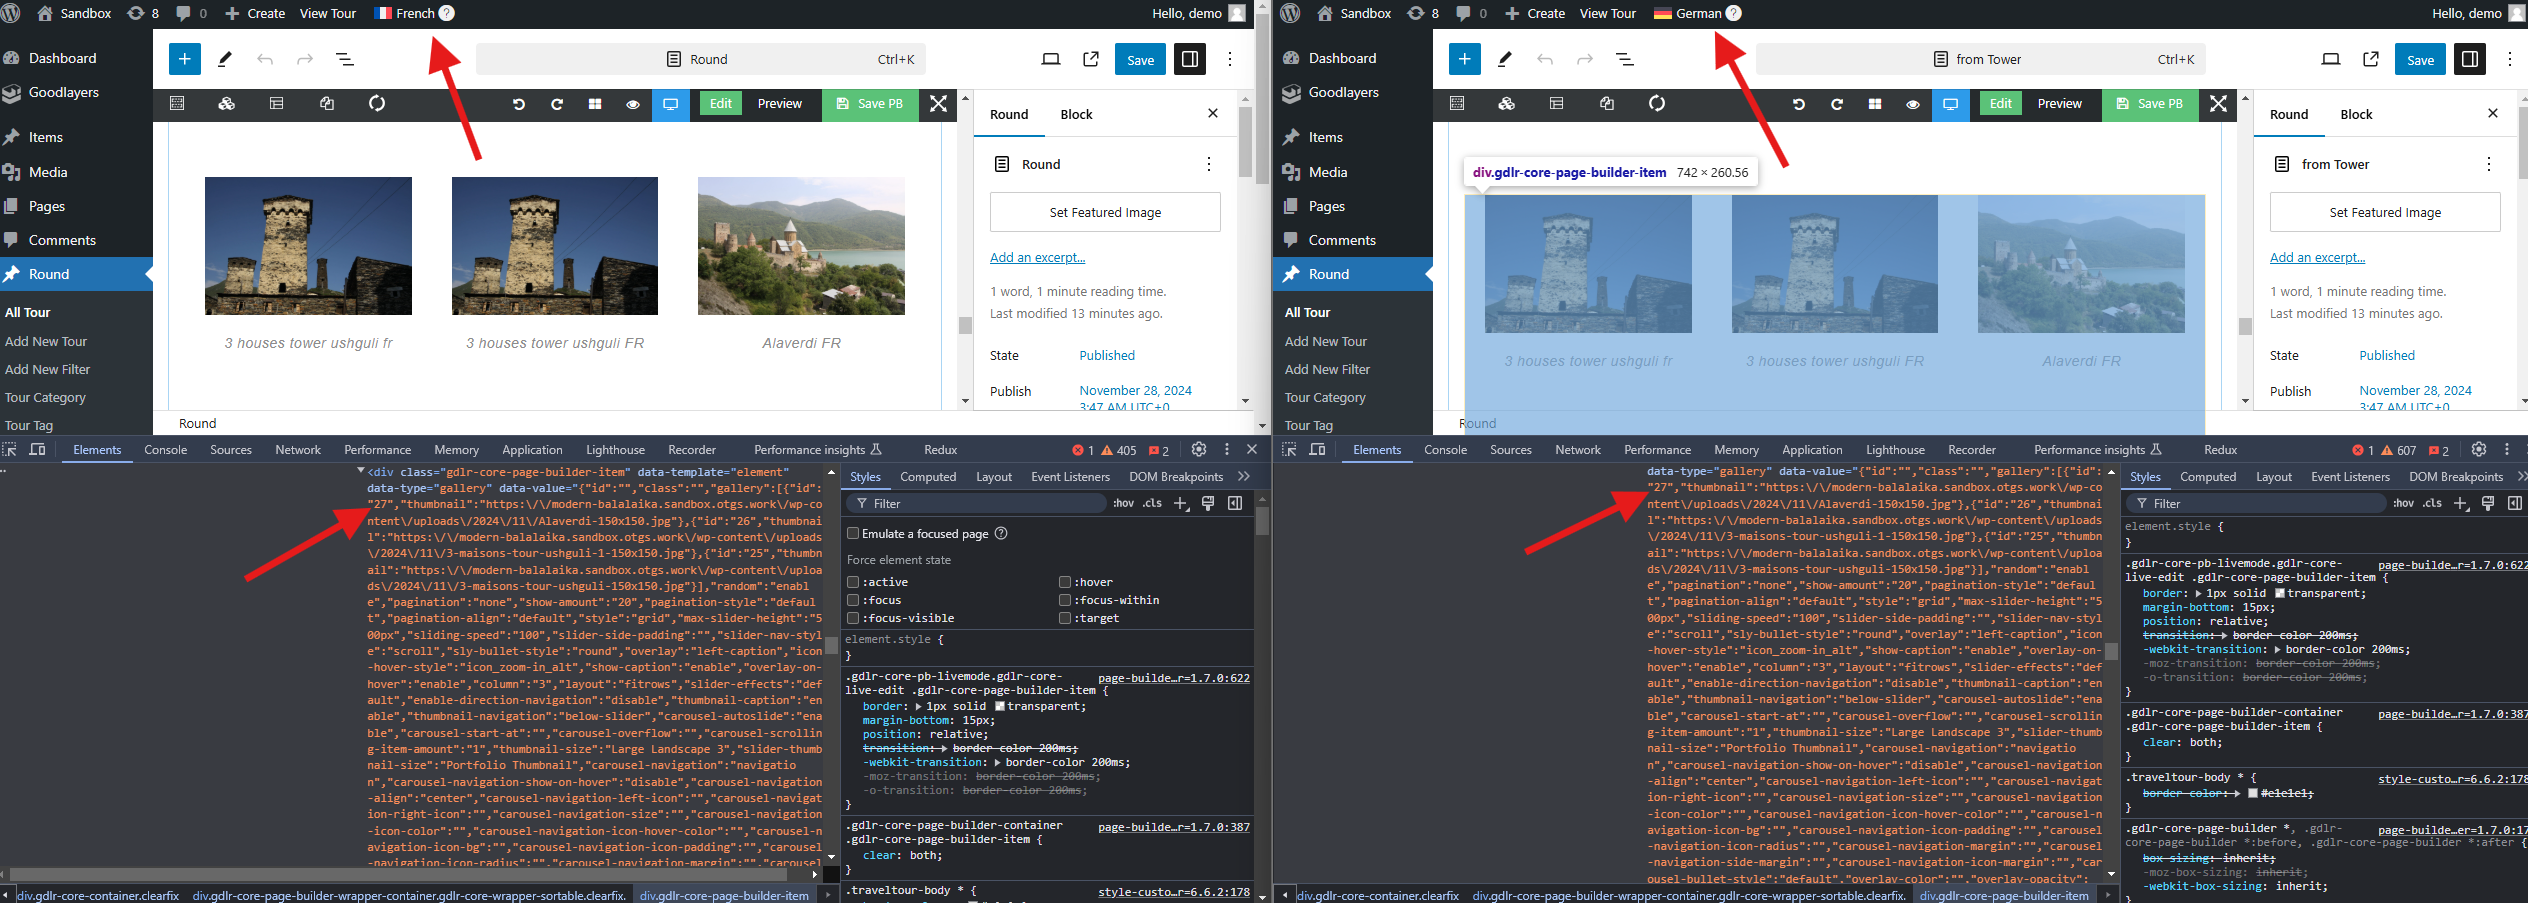This screenshot has width=2528, height=903.
Task: Switch to Network tab in right DevTools
Action: [1578, 450]
